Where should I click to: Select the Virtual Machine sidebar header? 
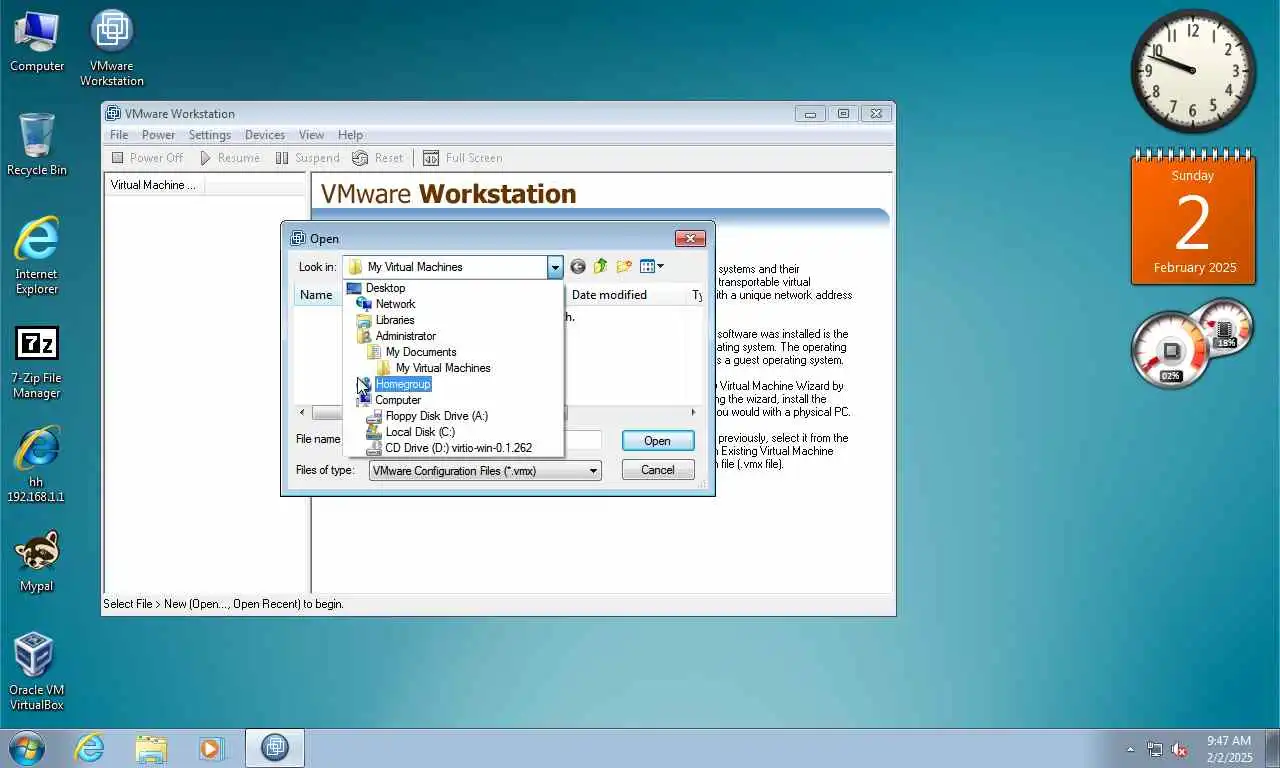click(153, 185)
